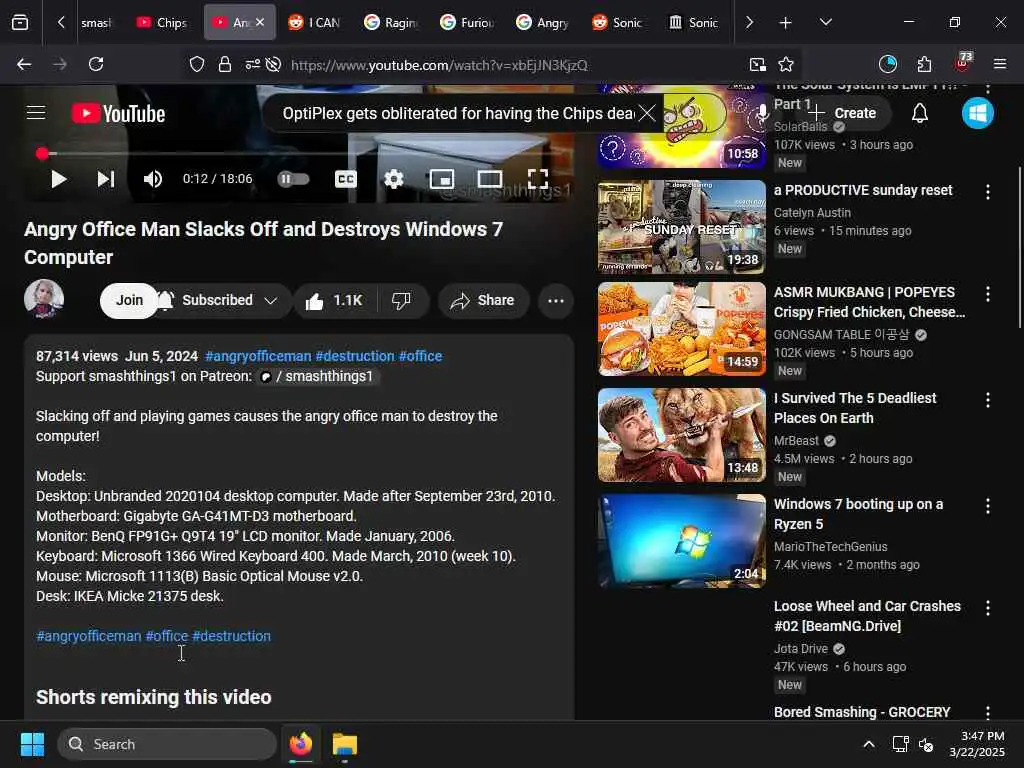
Task: Show hidden system tray icons chevron
Action: (869, 744)
